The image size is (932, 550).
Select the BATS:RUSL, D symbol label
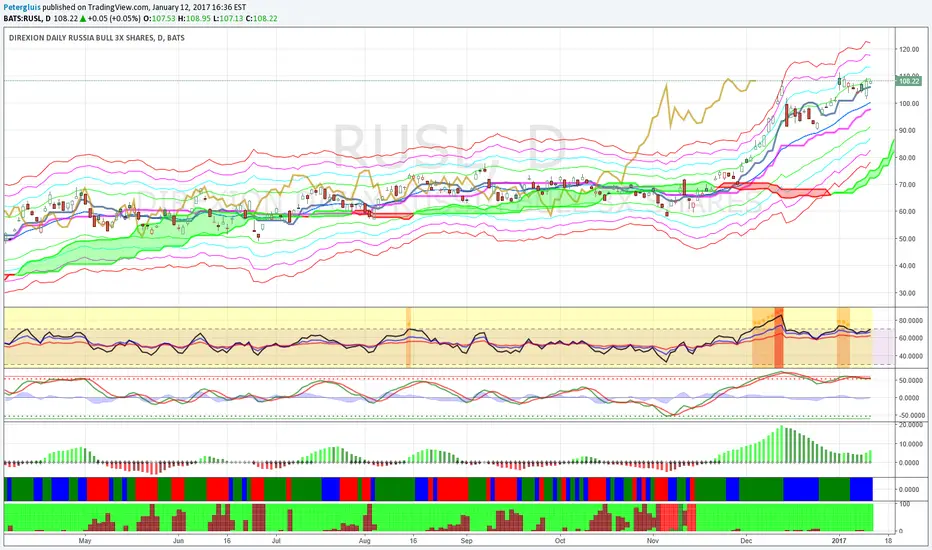click(x=27, y=18)
